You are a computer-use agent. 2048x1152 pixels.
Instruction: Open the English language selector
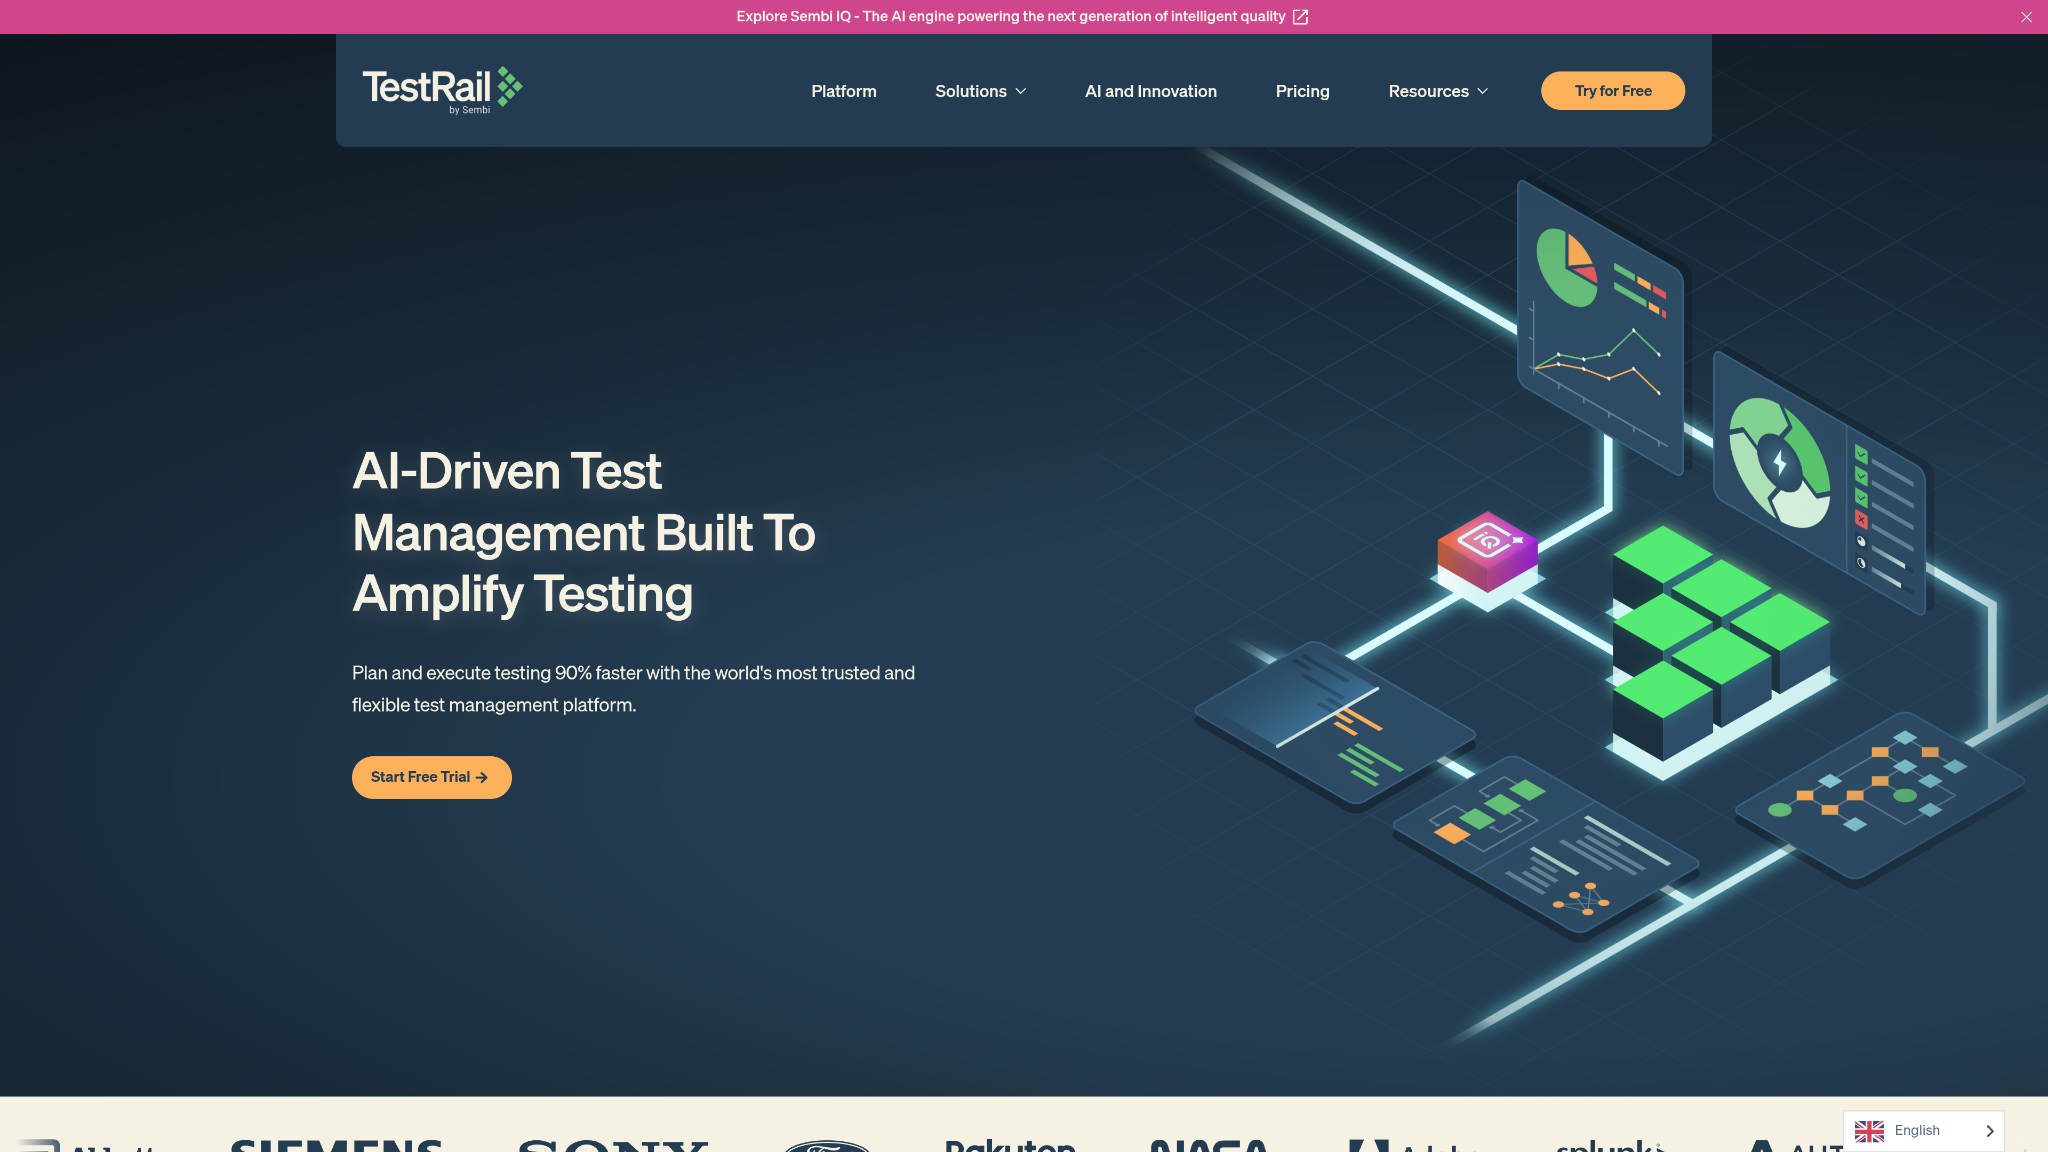click(1923, 1131)
